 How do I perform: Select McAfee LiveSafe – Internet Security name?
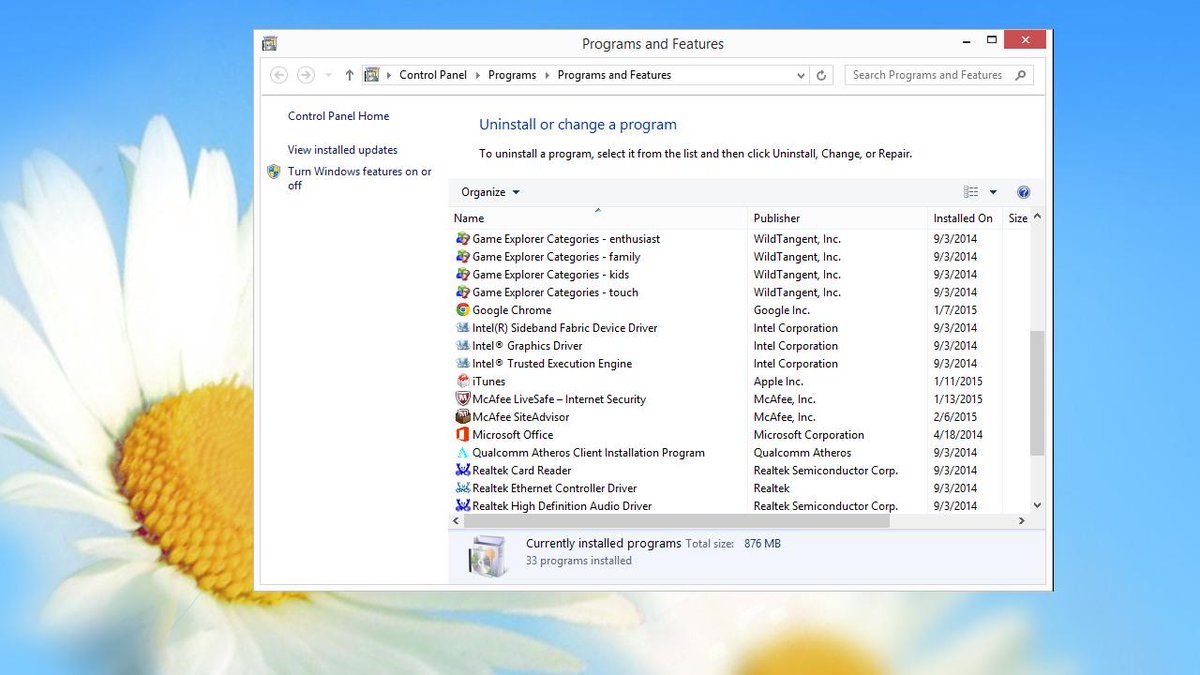coord(559,399)
